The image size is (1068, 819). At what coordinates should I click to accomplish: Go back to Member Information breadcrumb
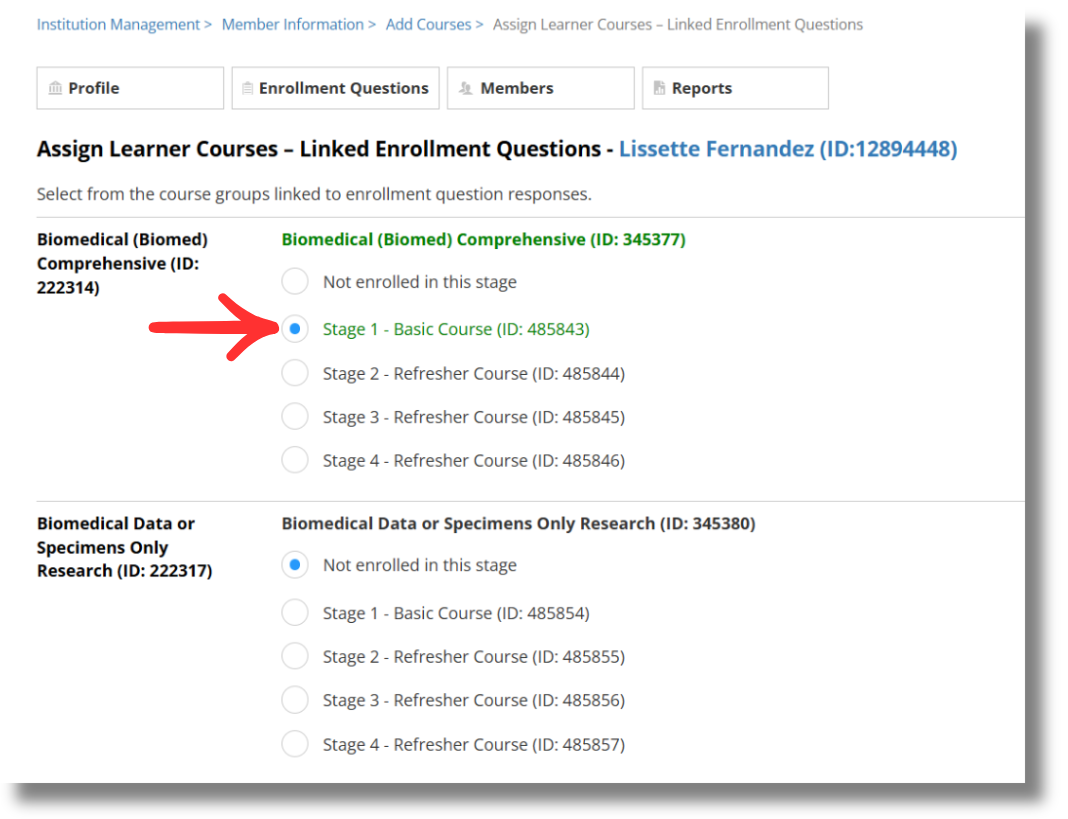pyautogui.click(x=293, y=25)
